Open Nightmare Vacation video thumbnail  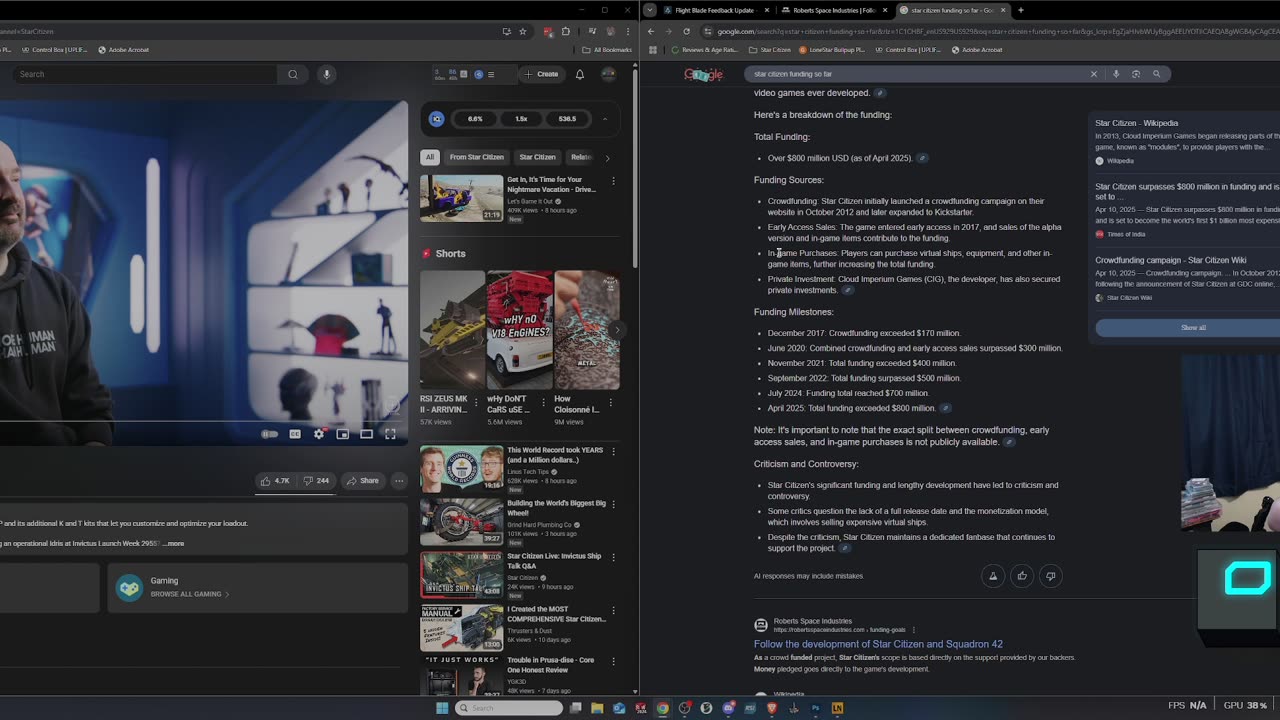(461, 198)
